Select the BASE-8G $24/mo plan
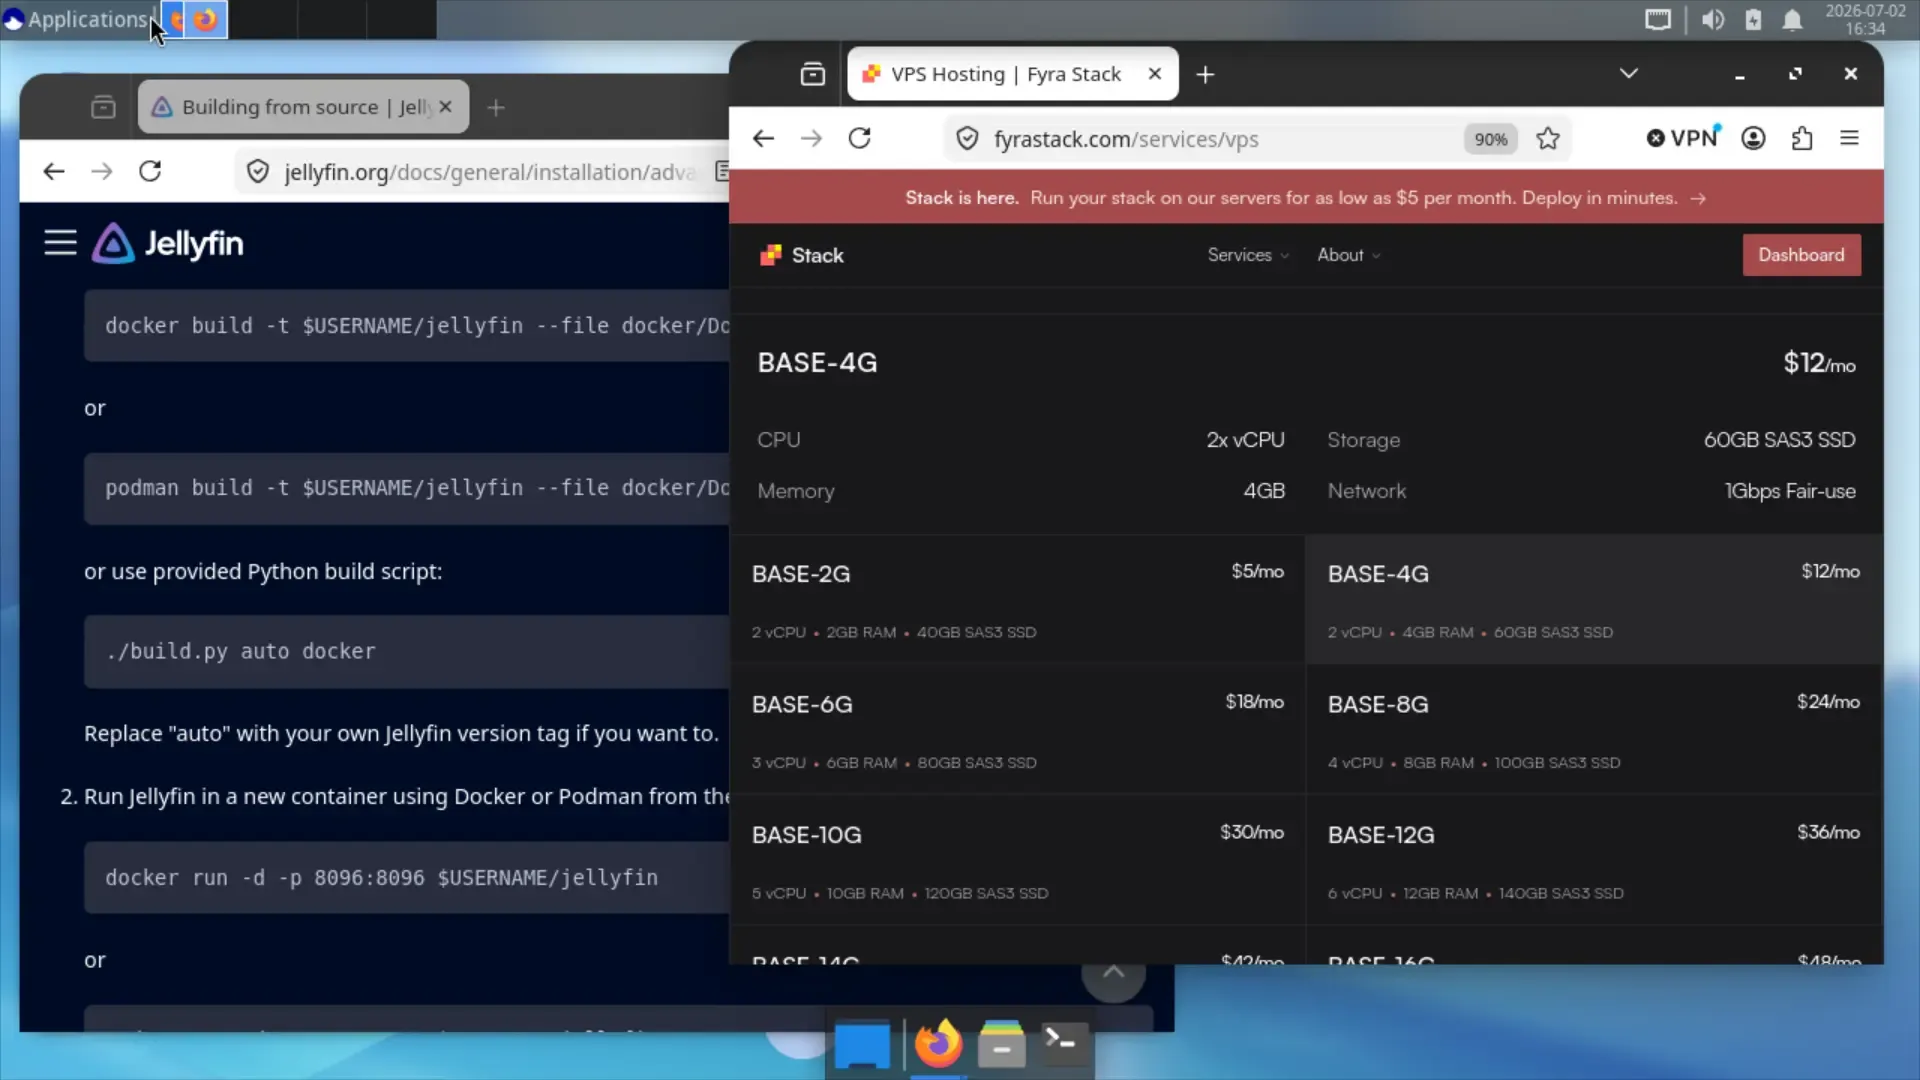Image resolution: width=1920 pixels, height=1080 pixels. [1594, 730]
